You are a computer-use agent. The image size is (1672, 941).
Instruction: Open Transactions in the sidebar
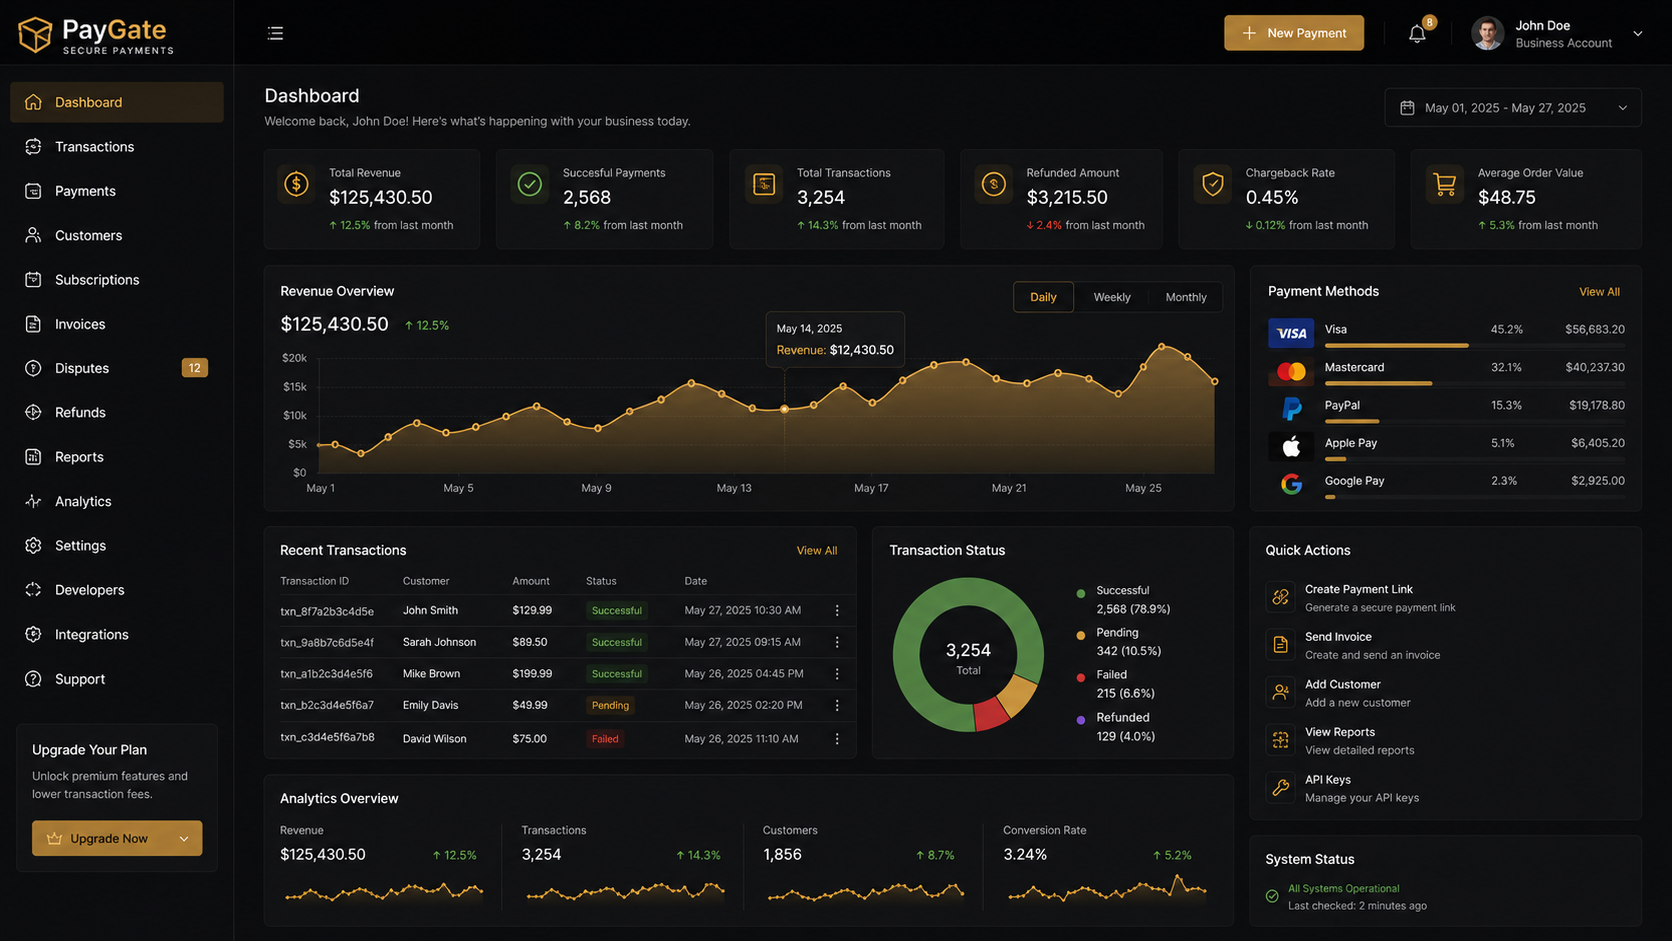pyautogui.click(x=117, y=147)
